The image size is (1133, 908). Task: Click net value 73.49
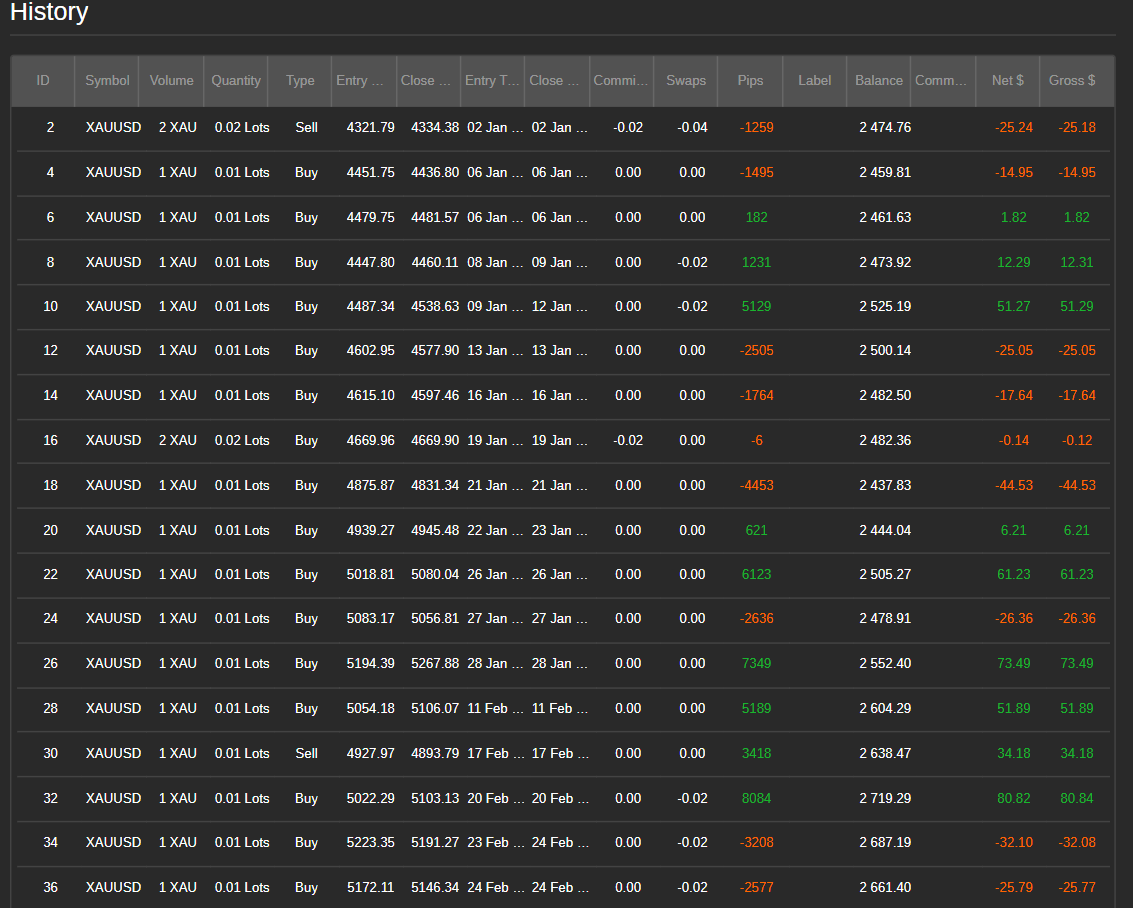pyautogui.click(x=1014, y=663)
